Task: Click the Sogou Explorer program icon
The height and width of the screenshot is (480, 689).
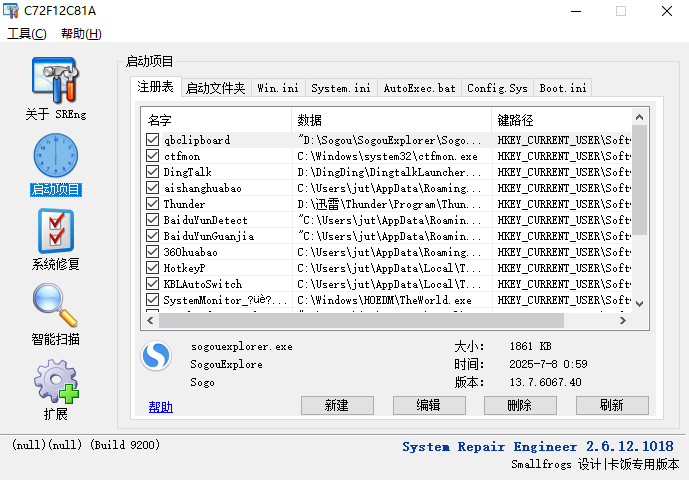Action: pos(156,355)
